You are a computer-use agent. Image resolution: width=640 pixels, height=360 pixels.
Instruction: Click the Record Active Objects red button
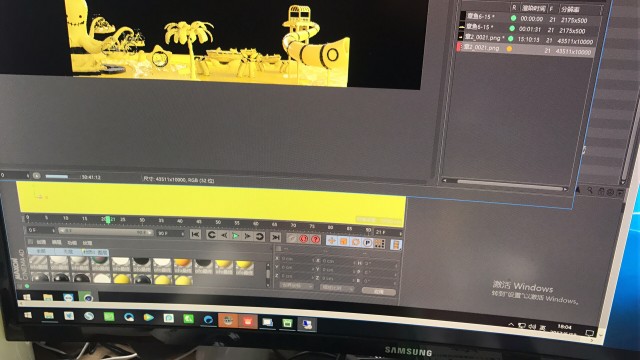click(x=303, y=239)
